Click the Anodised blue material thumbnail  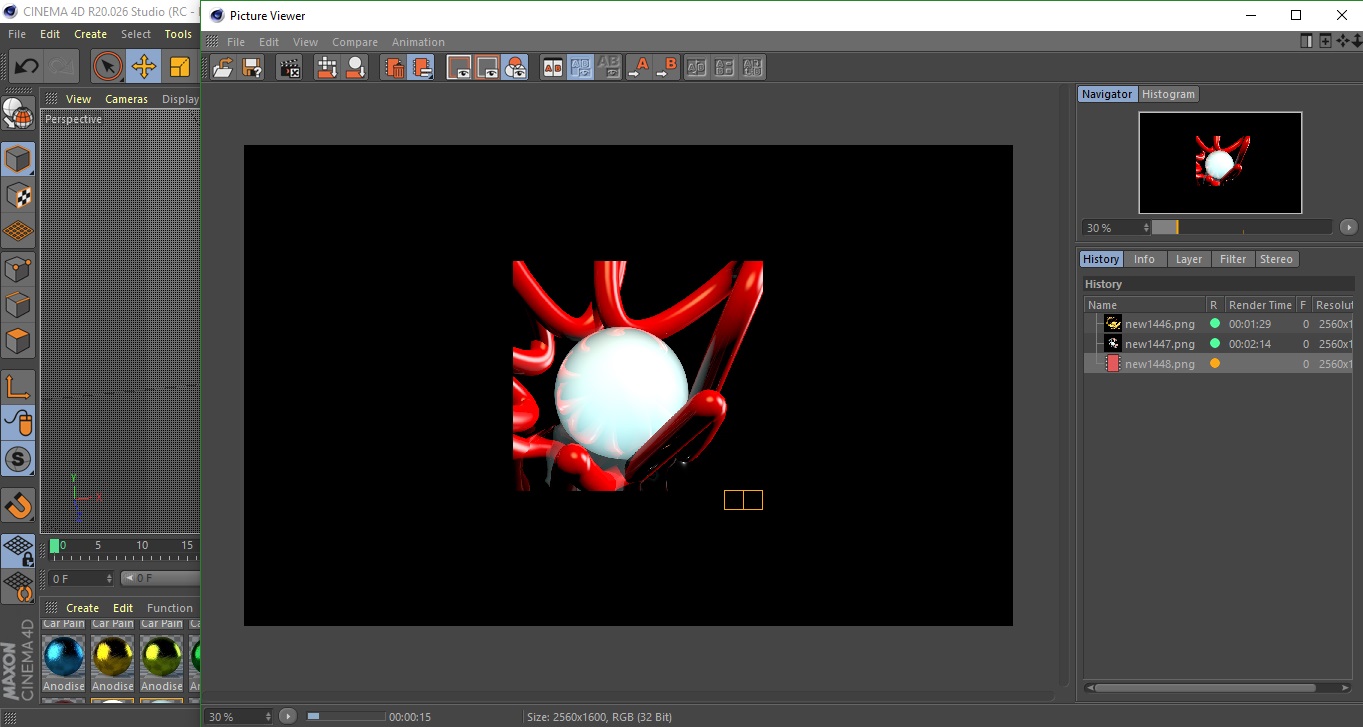click(64, 656)
